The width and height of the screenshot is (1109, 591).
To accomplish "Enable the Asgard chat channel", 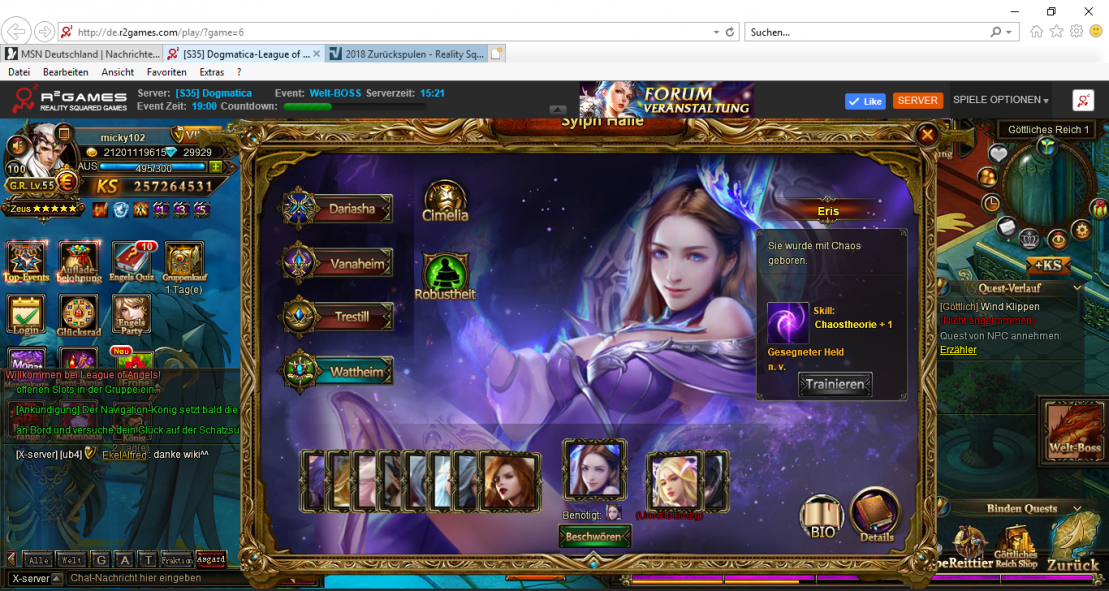I will coord(210,559).
